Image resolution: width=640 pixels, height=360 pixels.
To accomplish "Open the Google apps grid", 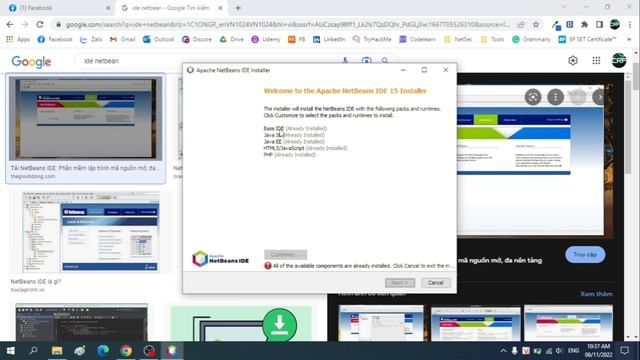I will click(x=596, y=60).
